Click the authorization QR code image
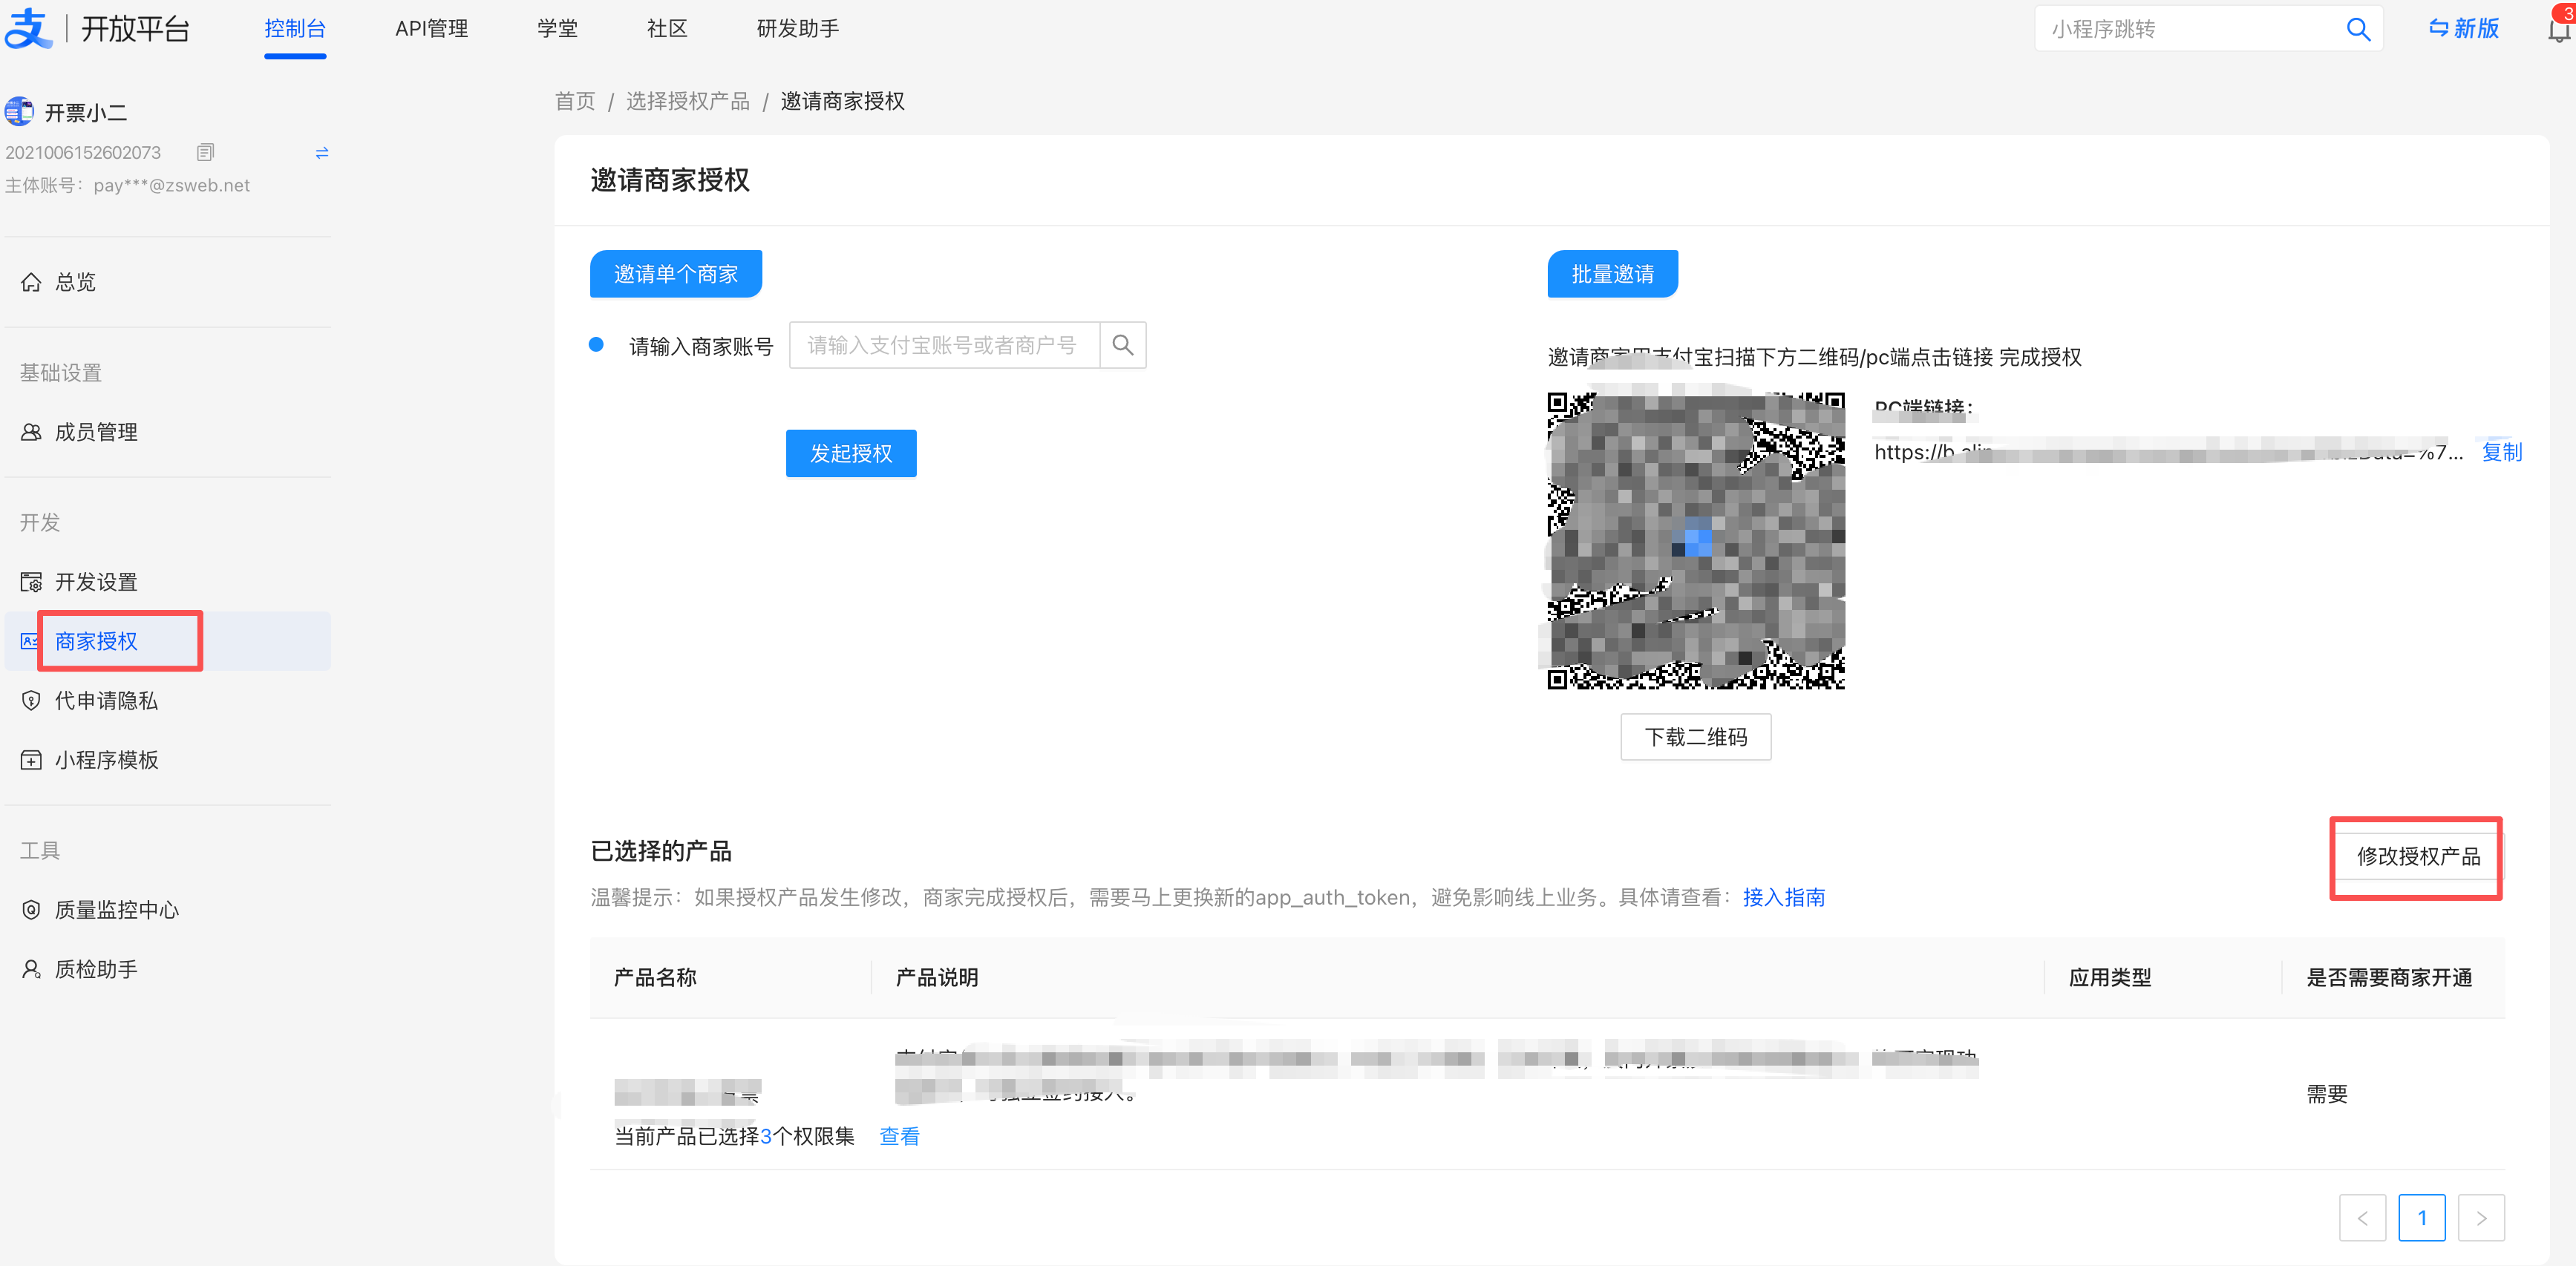2576x1266 pixels. click(x=1696, y=540)
